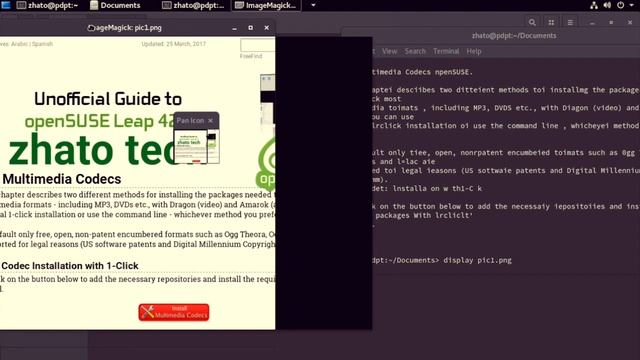Open the system menu dropdown arrow

click(631, 5)
